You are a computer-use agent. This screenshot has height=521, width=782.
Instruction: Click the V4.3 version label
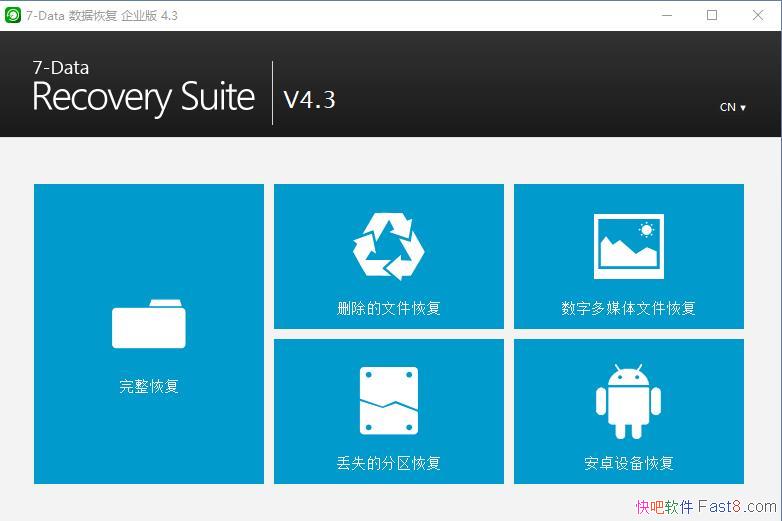pyautogui.click(x=309, y=99)
